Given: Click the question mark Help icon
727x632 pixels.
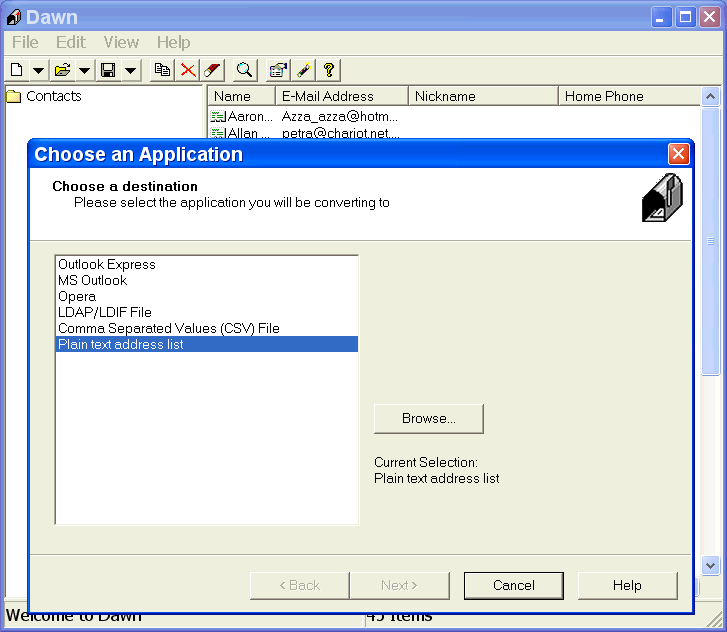Looking at the screenshot, I should 329,70.
